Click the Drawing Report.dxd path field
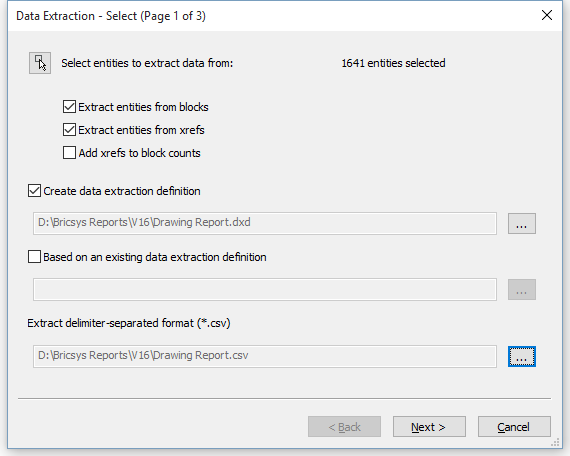 pos(265,223)
